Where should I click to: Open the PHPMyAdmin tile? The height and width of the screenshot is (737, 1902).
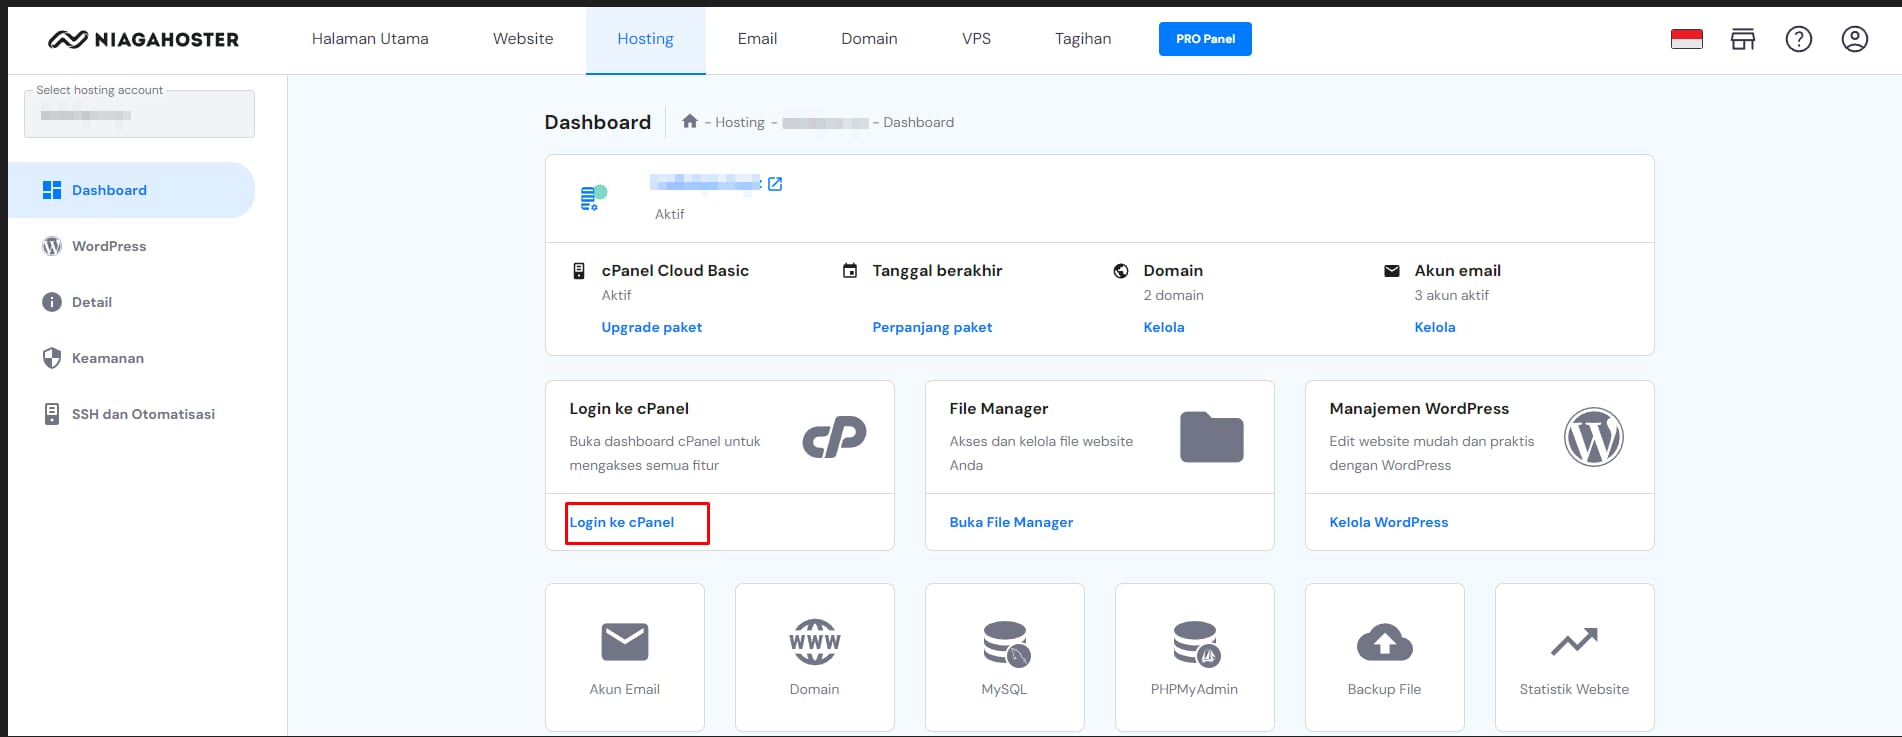coord(1194,657)
